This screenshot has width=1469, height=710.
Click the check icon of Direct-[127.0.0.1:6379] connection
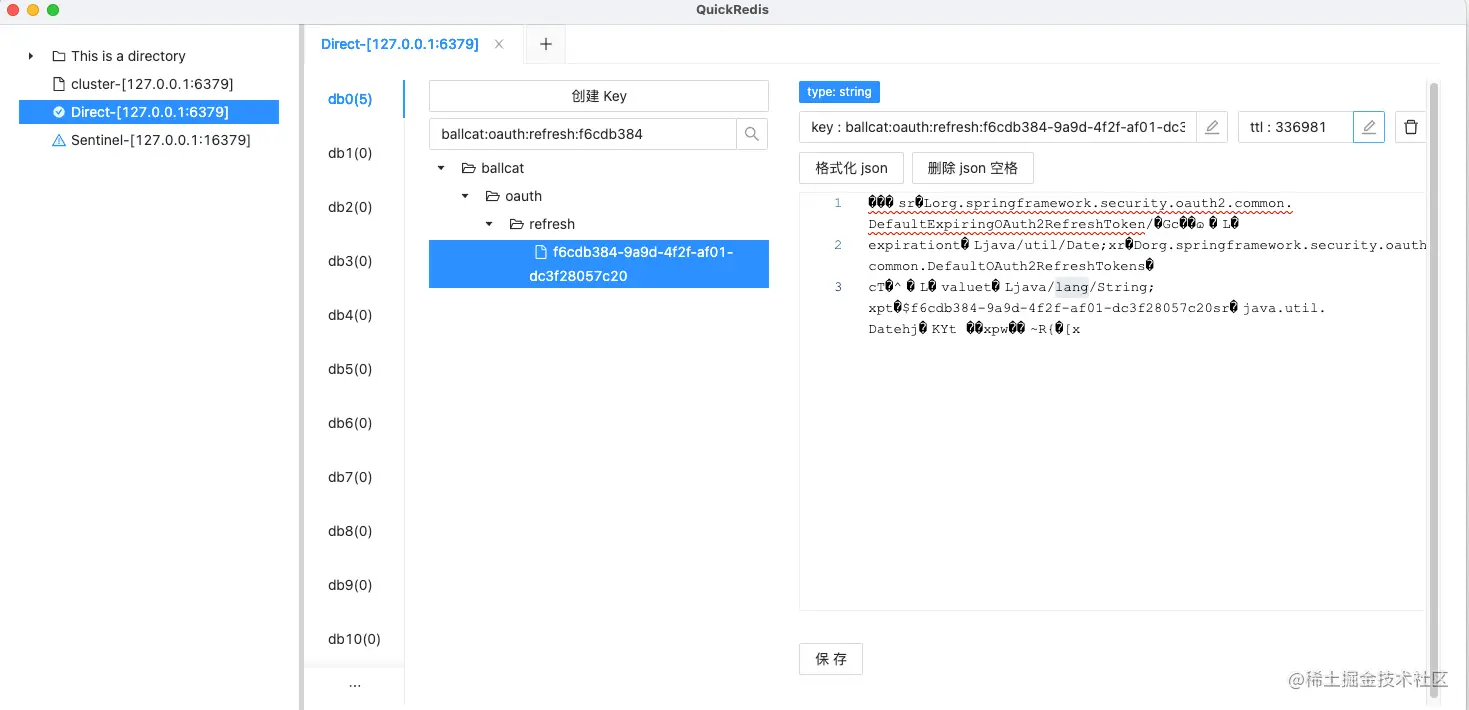pyautogui.click(x=59, y=112)
